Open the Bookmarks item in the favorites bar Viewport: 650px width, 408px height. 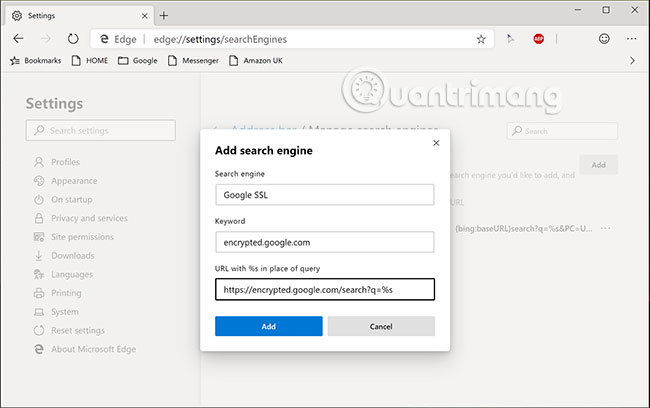(x=36, y=61)
